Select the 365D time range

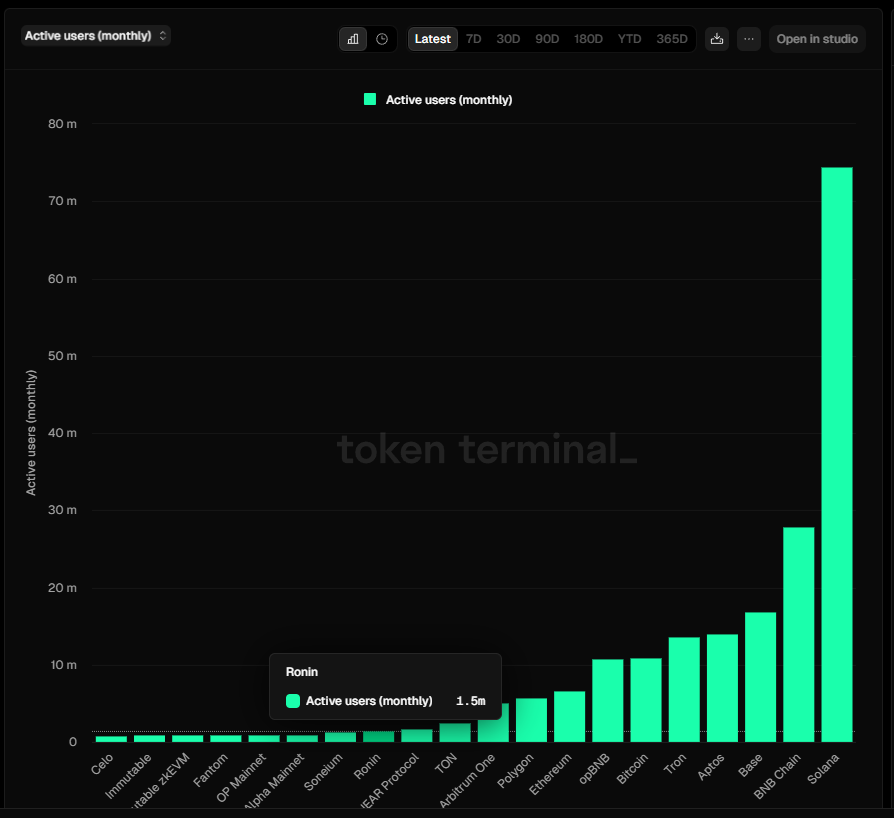click(672, 39)
